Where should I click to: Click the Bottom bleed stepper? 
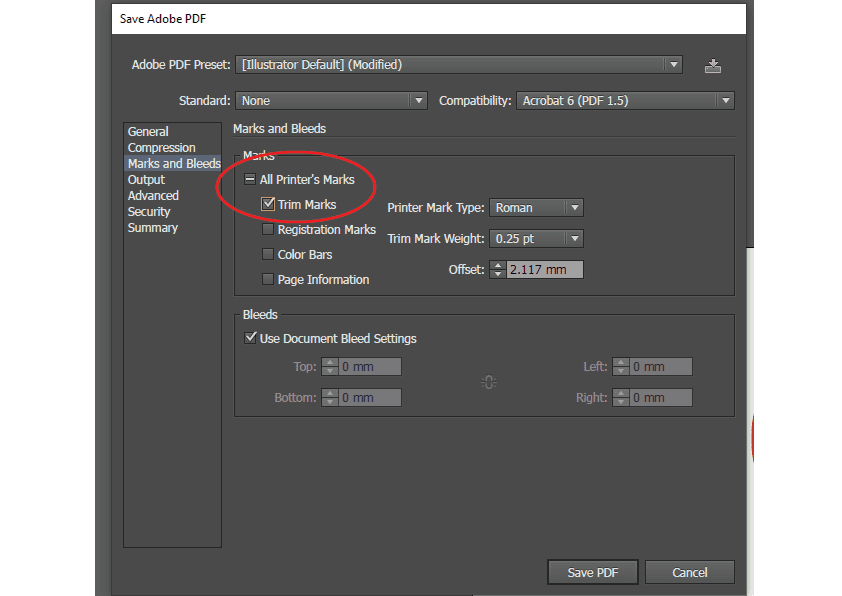click(330, 398)
